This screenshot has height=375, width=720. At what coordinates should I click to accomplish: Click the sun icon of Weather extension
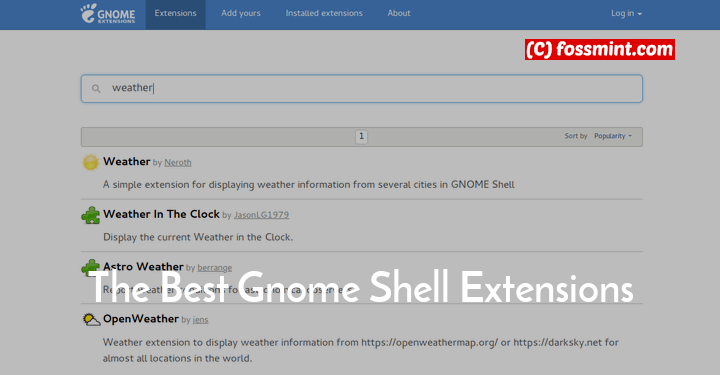point(90,162)
